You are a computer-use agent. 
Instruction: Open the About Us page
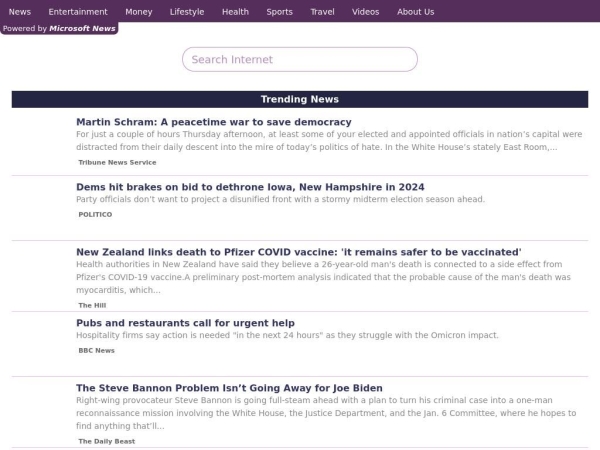tap(416, 12)
